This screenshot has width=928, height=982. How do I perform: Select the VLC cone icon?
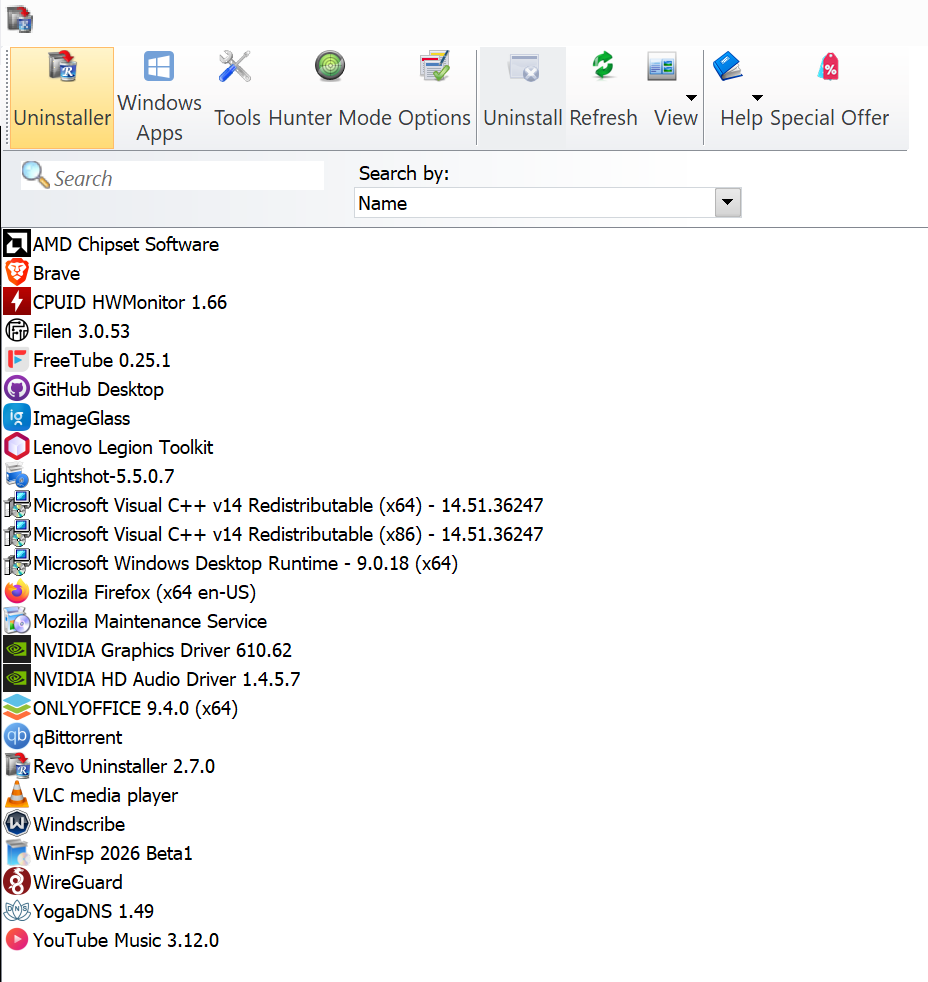[x=17, y=794]
